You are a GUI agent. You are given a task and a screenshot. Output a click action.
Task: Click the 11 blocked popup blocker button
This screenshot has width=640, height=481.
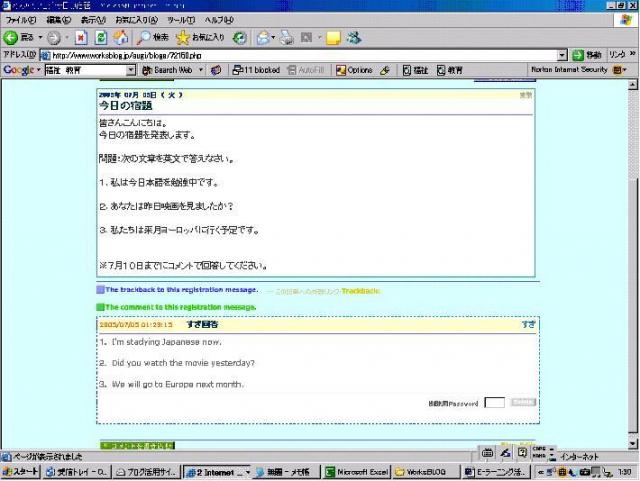pyautogui.click(x=255, y=70)
